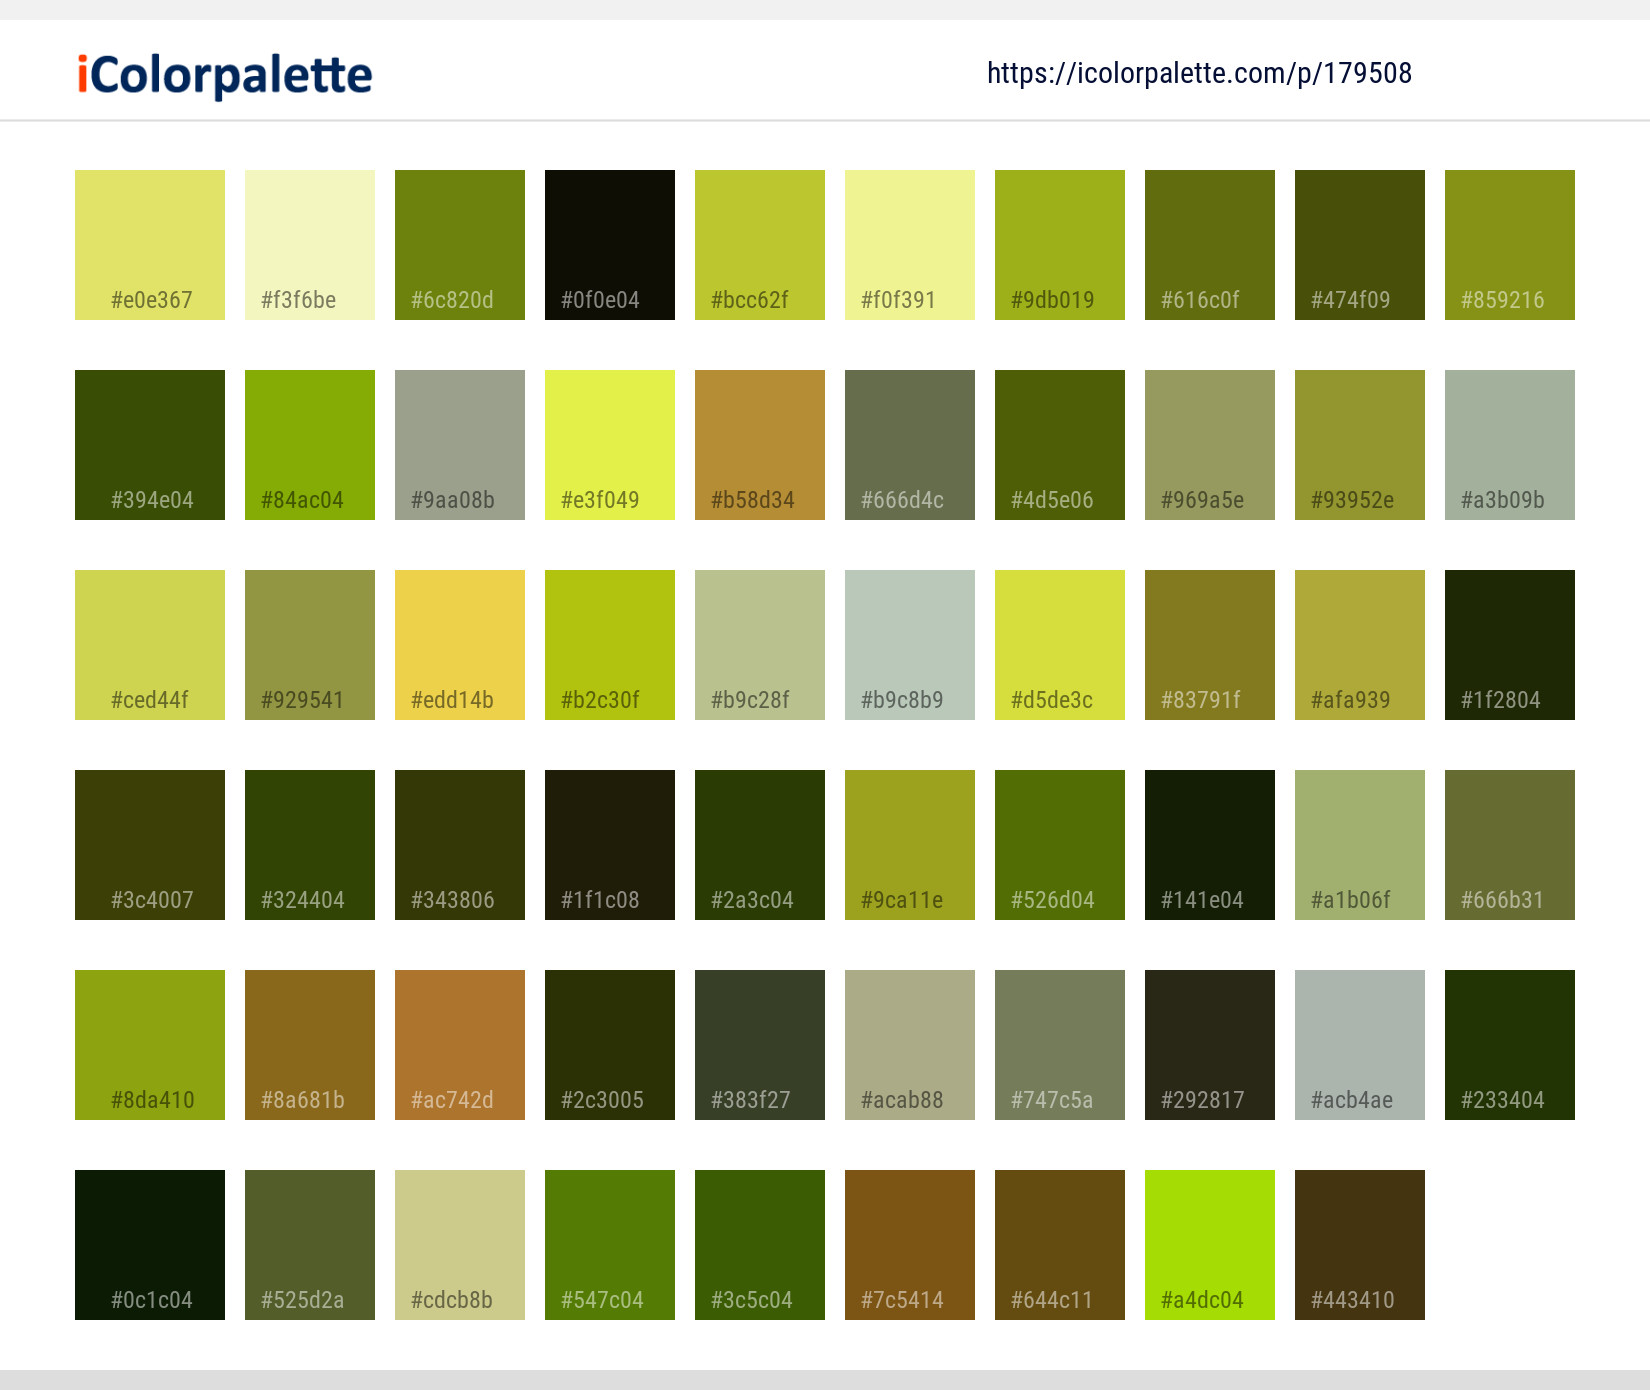The image size is (1650, 1390).
Task: Choose the #324404 swatch
Action: pos(310,845)
